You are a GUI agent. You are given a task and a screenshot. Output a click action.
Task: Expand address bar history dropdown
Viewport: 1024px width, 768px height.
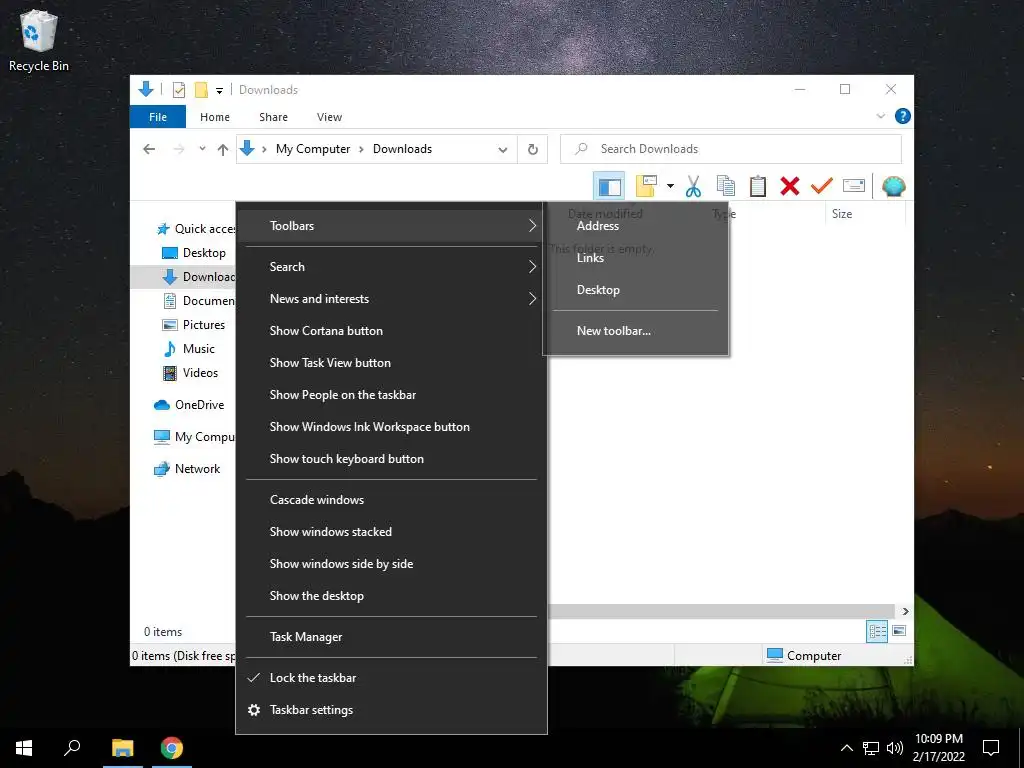point(503,150)
